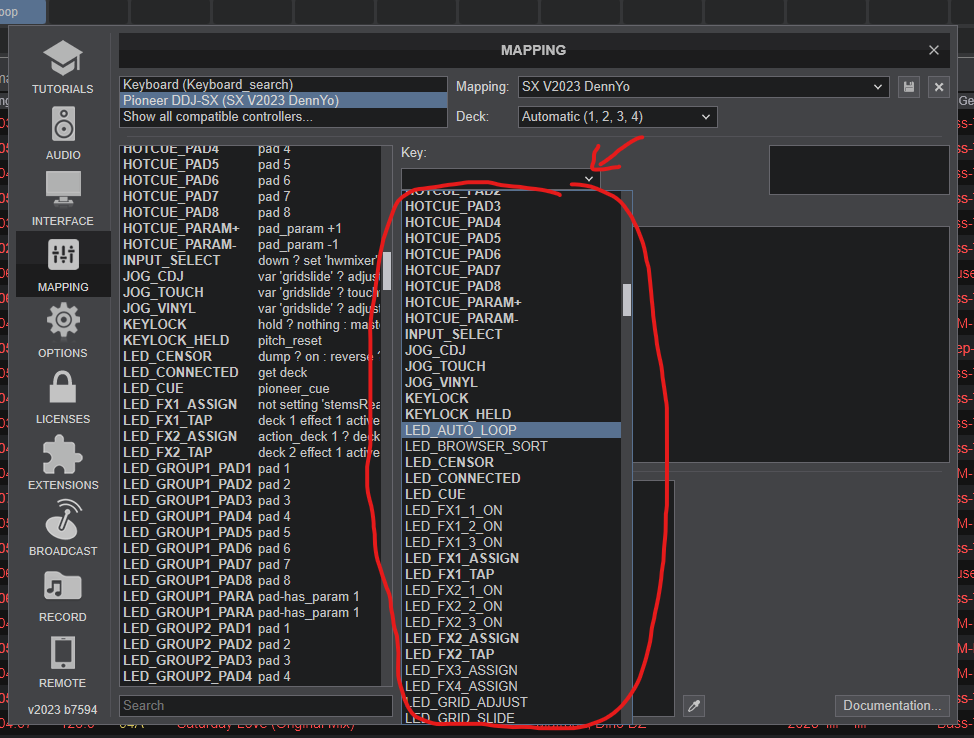Select LED_FX2_ASSIGN row in mapping list

point(251,437)
